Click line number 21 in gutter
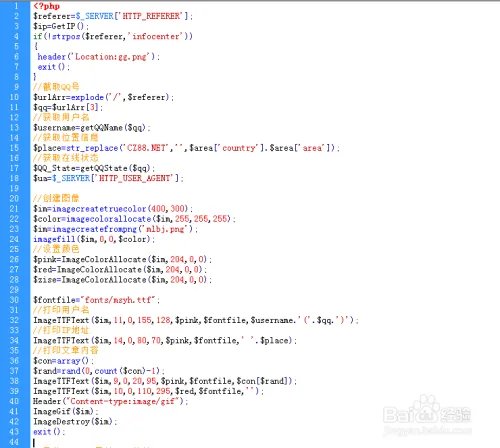The width and height of the screenshot is (500, 448). [x=14, y=209]
